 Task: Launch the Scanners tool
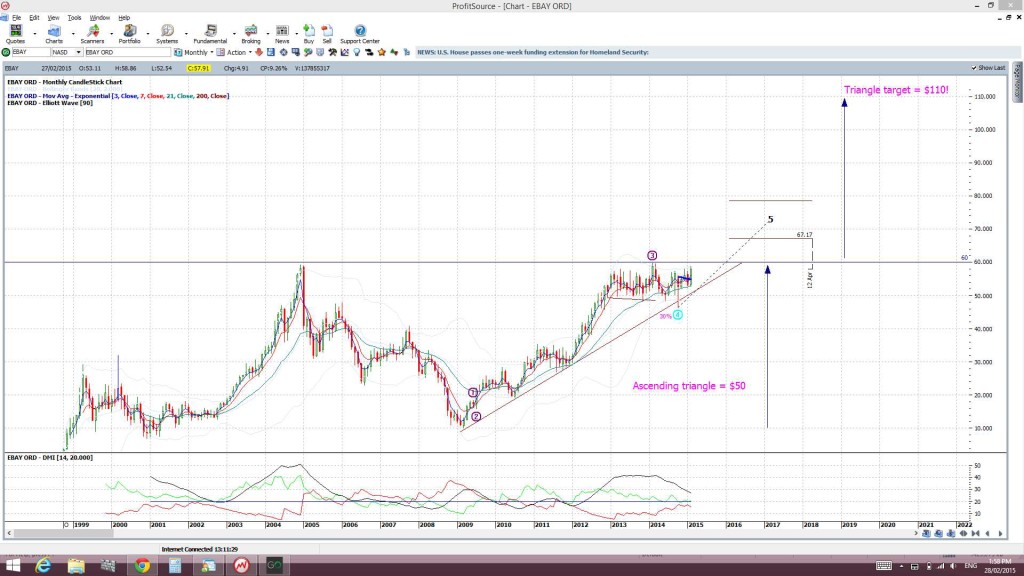tap(92, 34)
